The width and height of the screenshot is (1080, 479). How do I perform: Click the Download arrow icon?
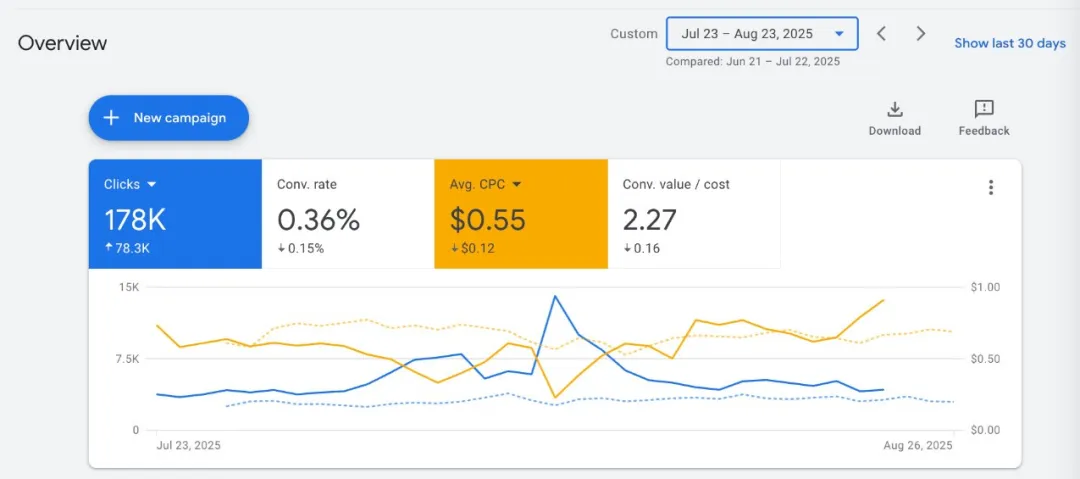tap(894, 109)
